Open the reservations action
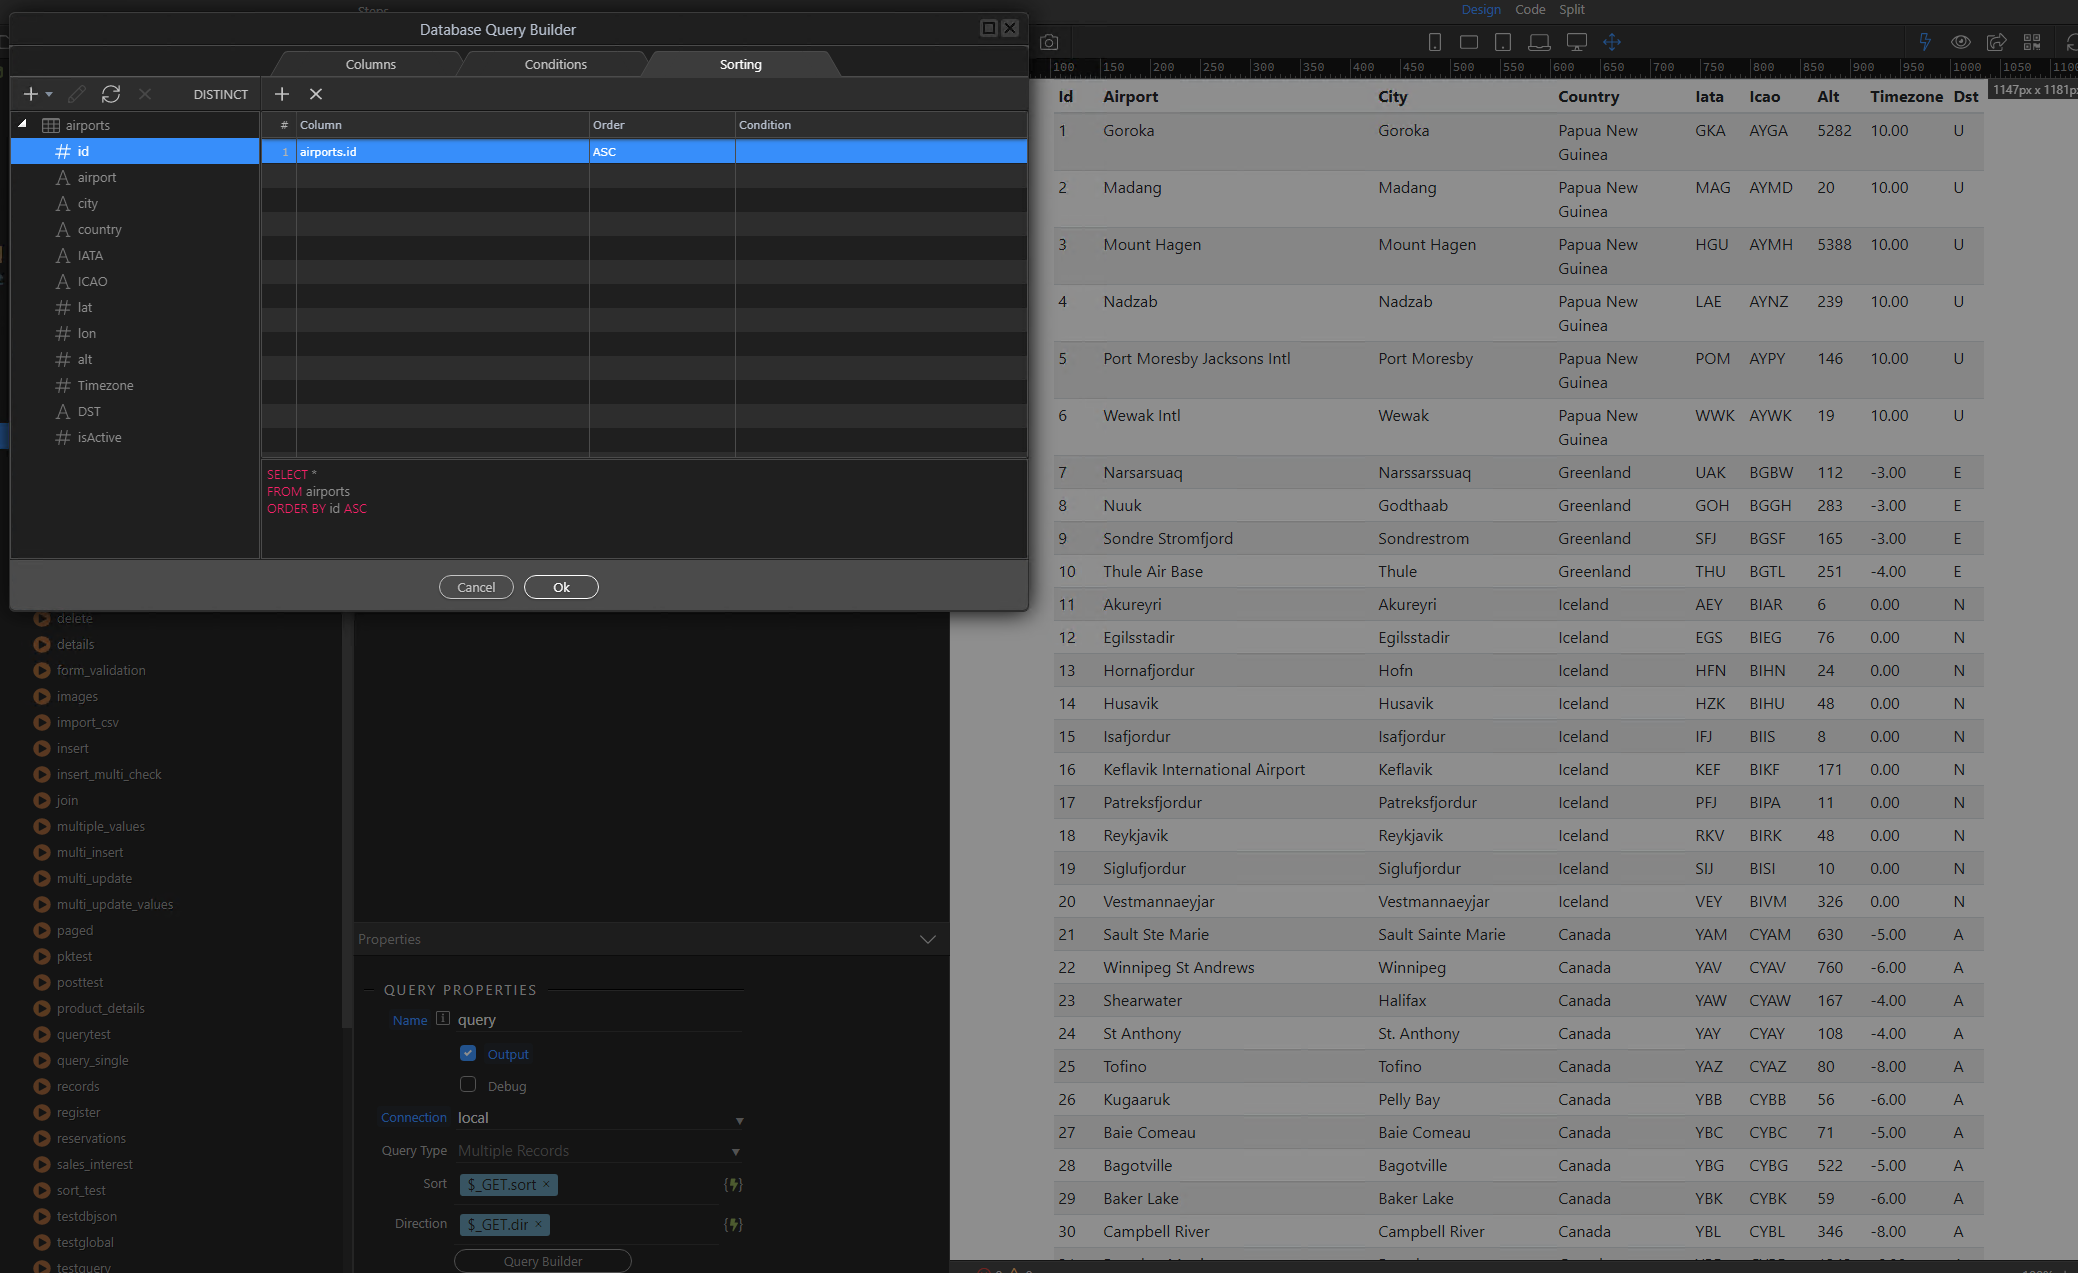 (x=91, y=1139)
